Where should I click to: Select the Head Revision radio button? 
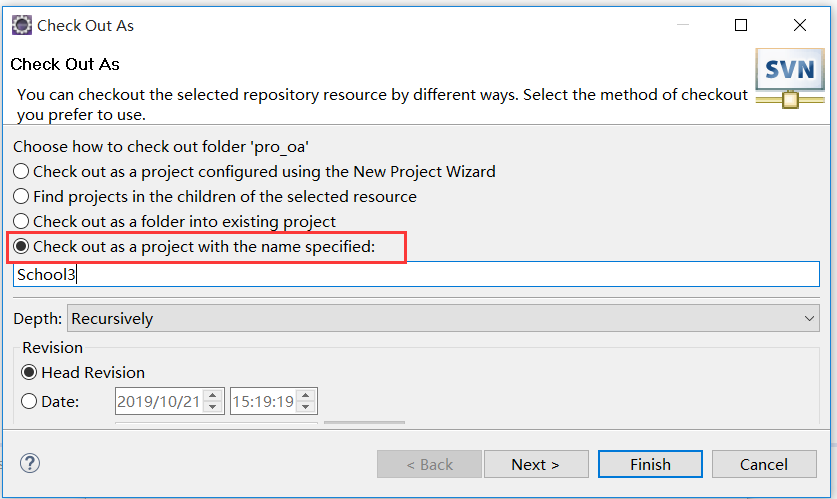[30, 372]
